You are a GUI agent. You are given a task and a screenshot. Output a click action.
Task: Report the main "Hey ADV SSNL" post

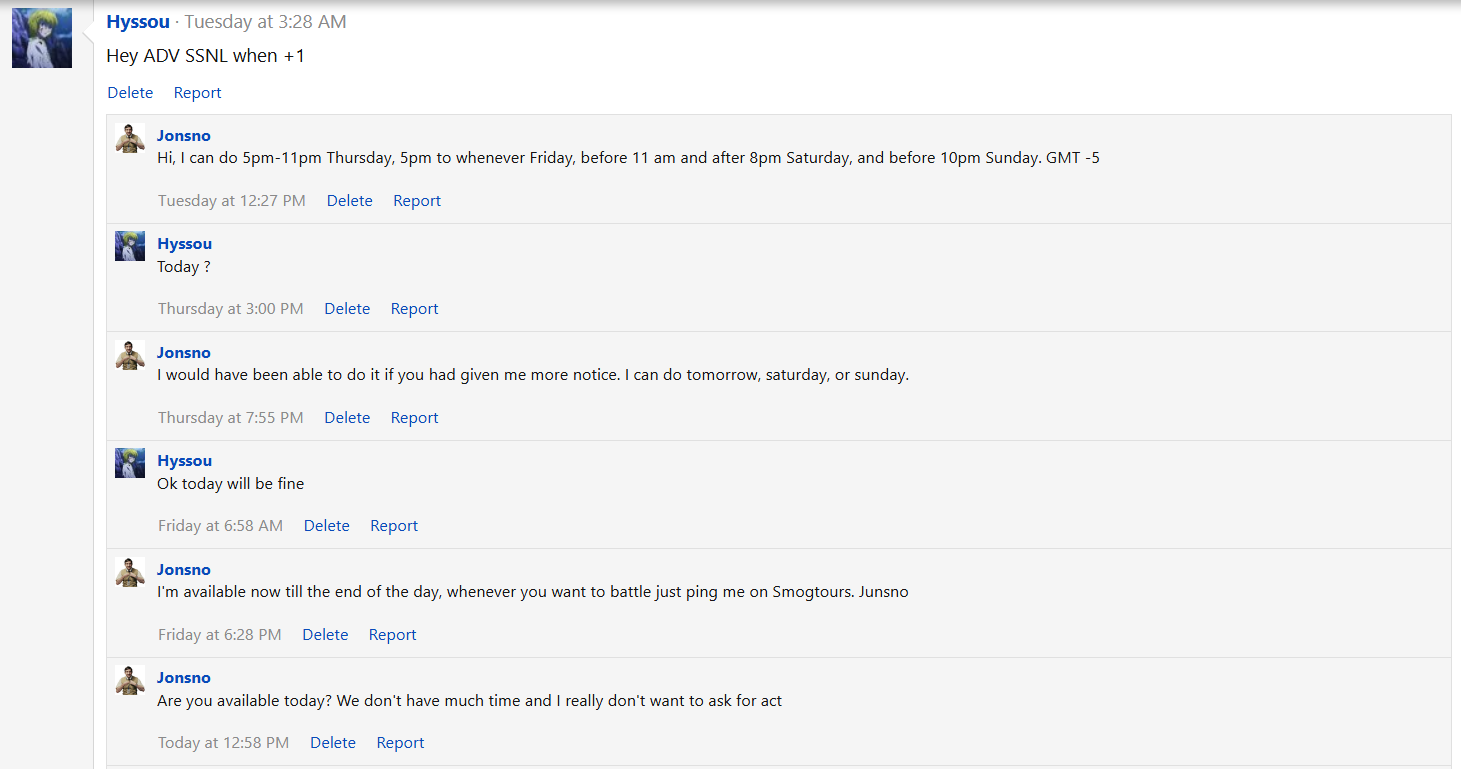tap(197, 93)
